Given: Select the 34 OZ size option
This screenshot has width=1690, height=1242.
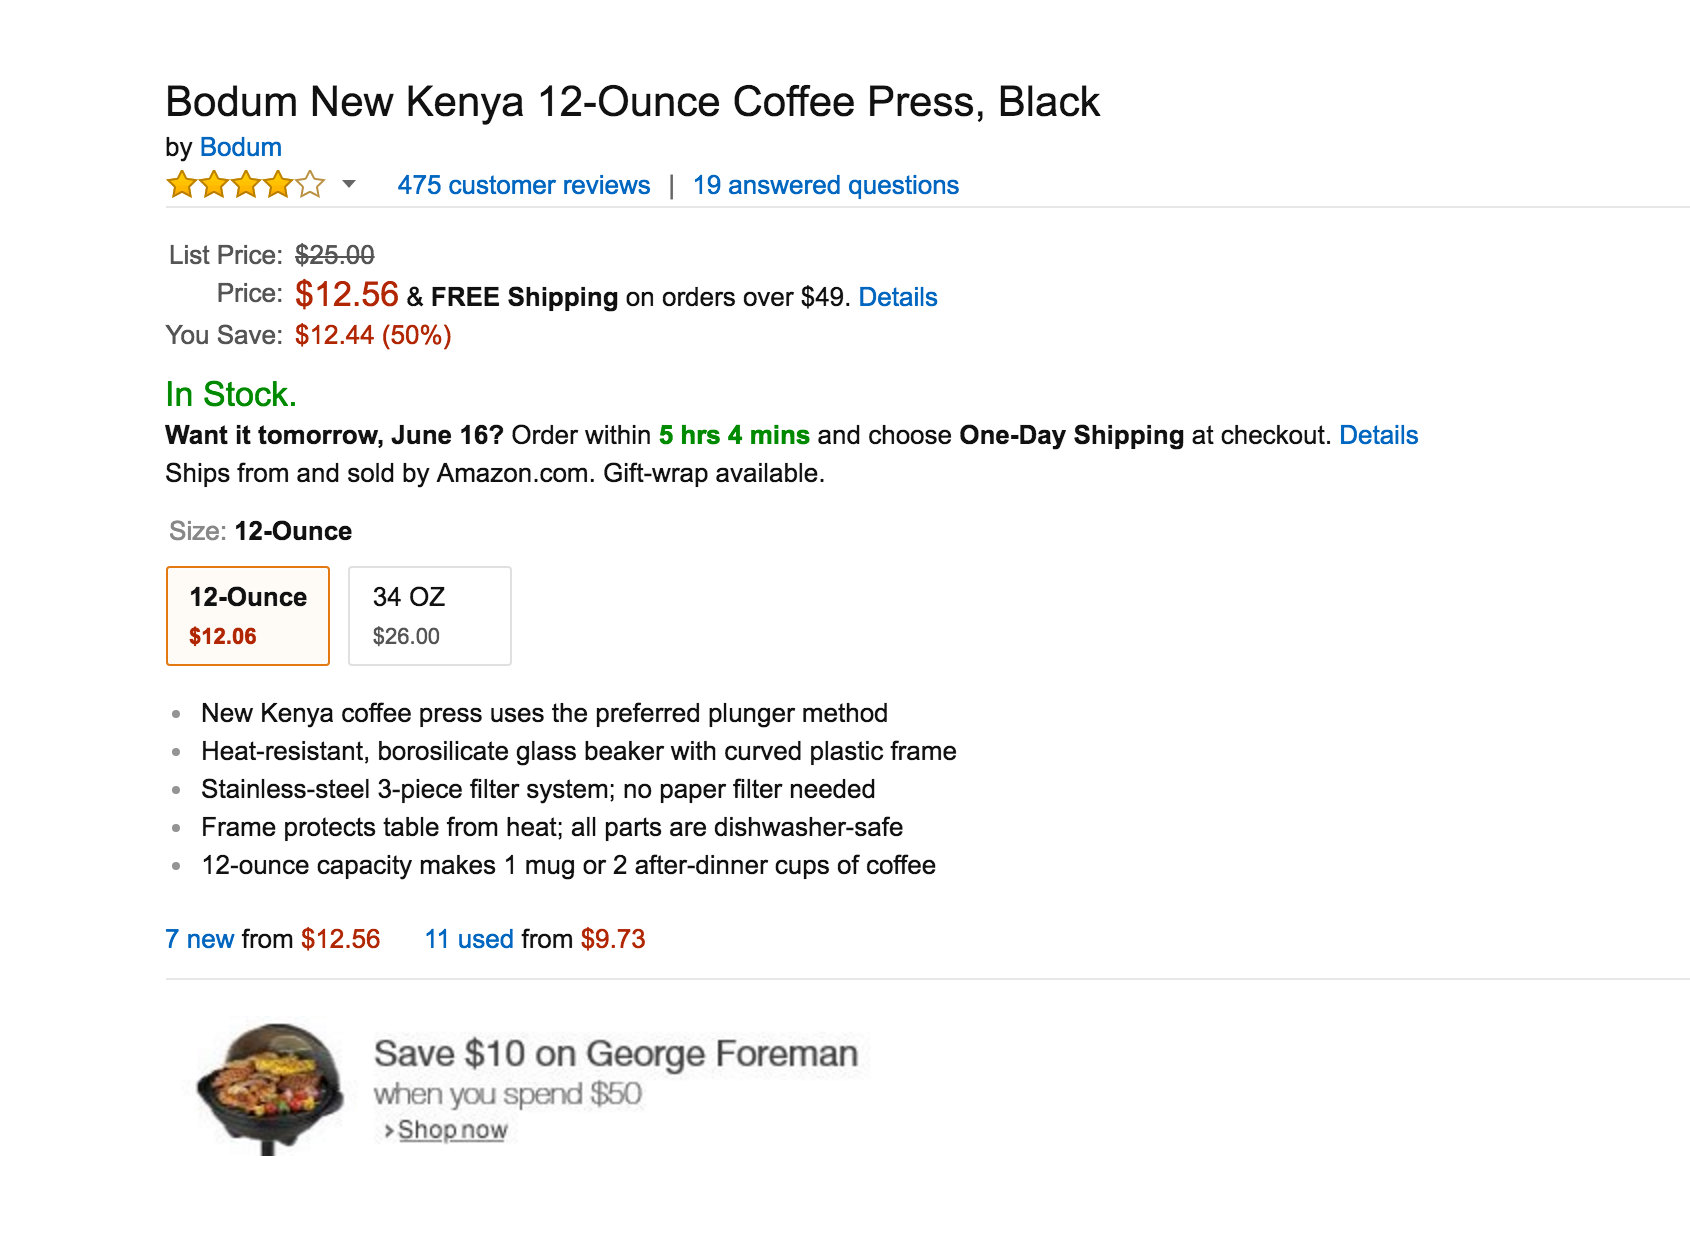Looking at the screenshot, I should pyautogui.click(x=429, y=615).
